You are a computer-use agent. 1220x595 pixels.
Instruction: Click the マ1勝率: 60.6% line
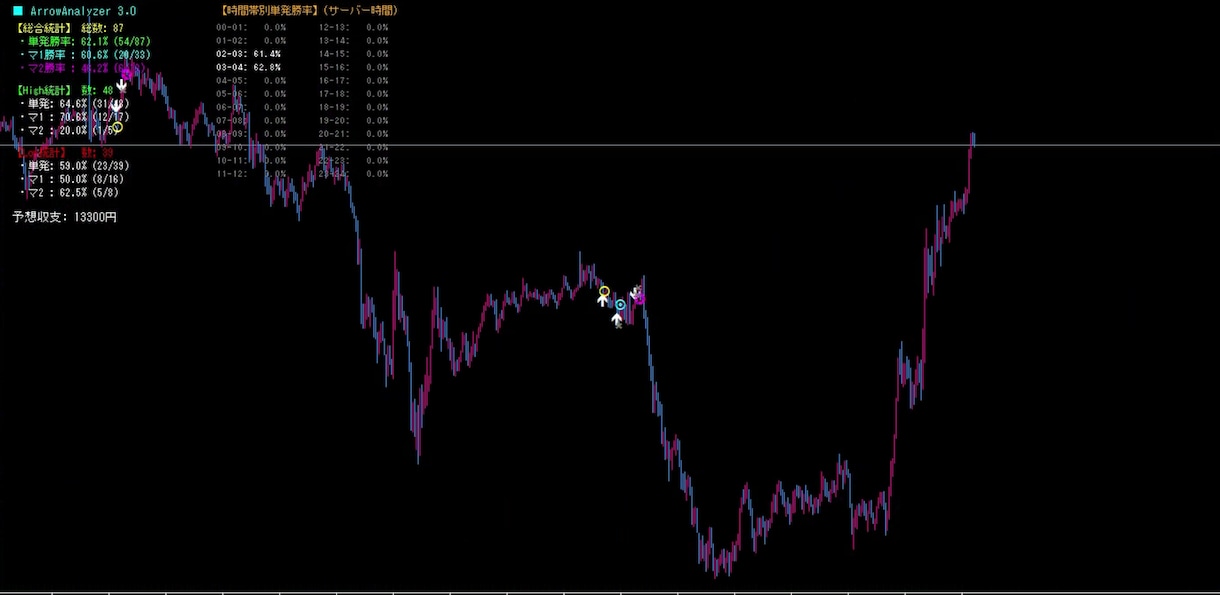(86, 55)
